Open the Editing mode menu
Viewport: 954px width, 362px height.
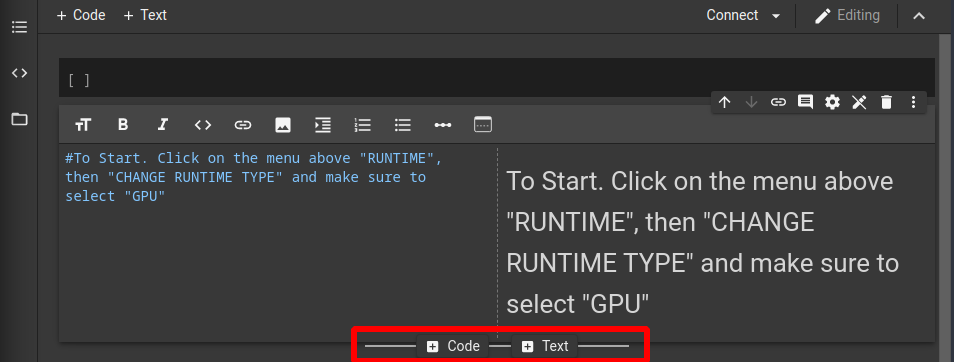pyautogui.click(x=847, y=15)
